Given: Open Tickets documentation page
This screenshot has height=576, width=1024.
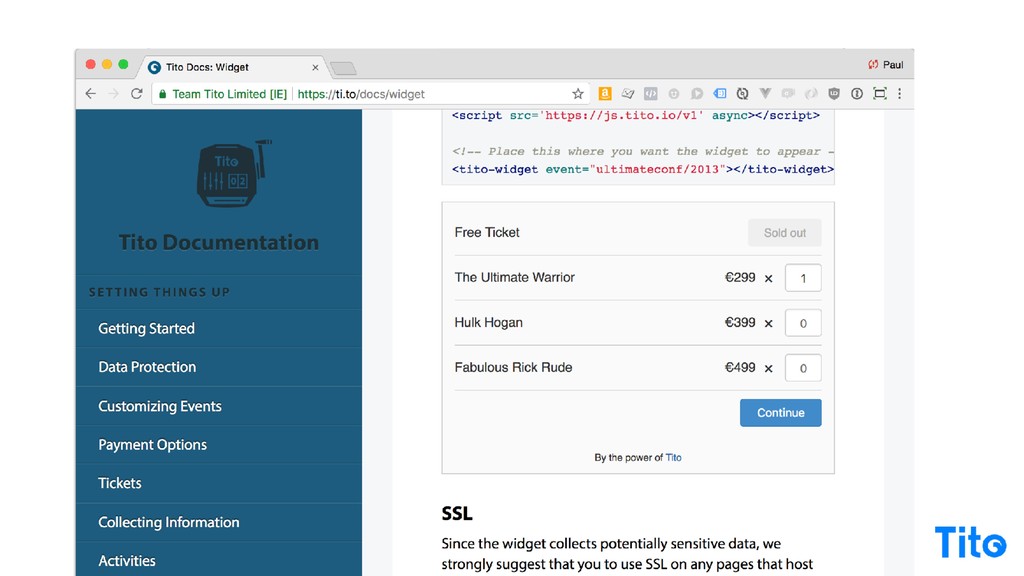Looking at the screenshot, I should [x=120, y=483].
